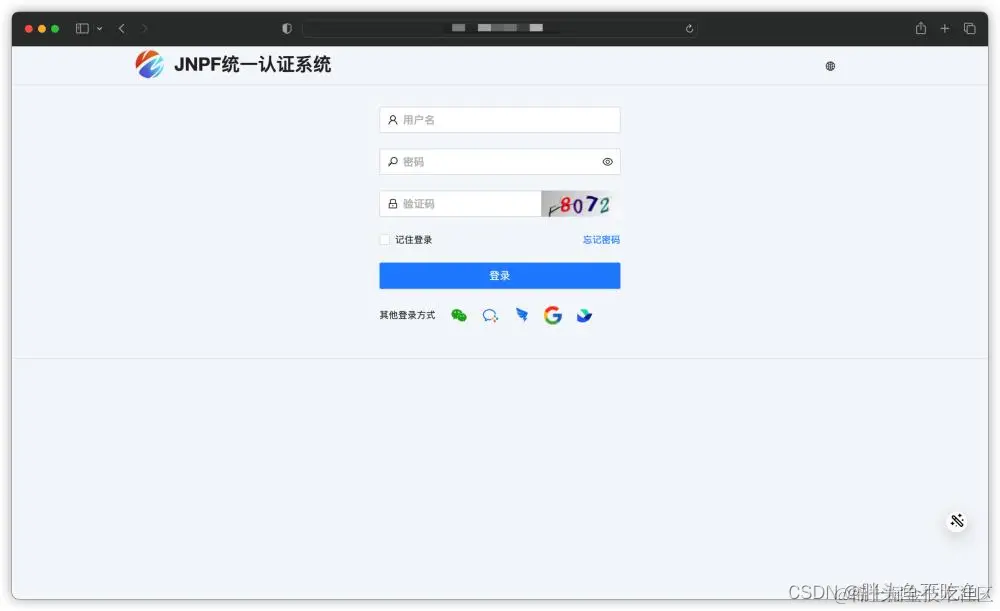Enable the 记住登录 checkbox
This screenshot has width=1000, height=611.
click(385, 240)
